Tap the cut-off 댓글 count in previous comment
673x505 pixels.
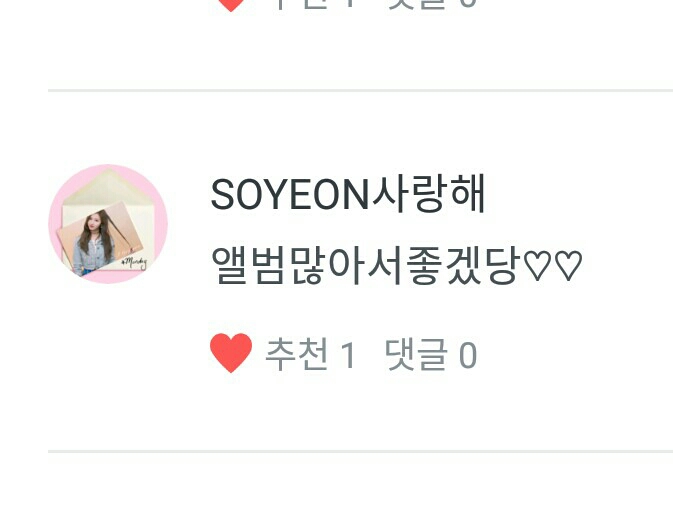pyautogui.click(x=431, y=4)
